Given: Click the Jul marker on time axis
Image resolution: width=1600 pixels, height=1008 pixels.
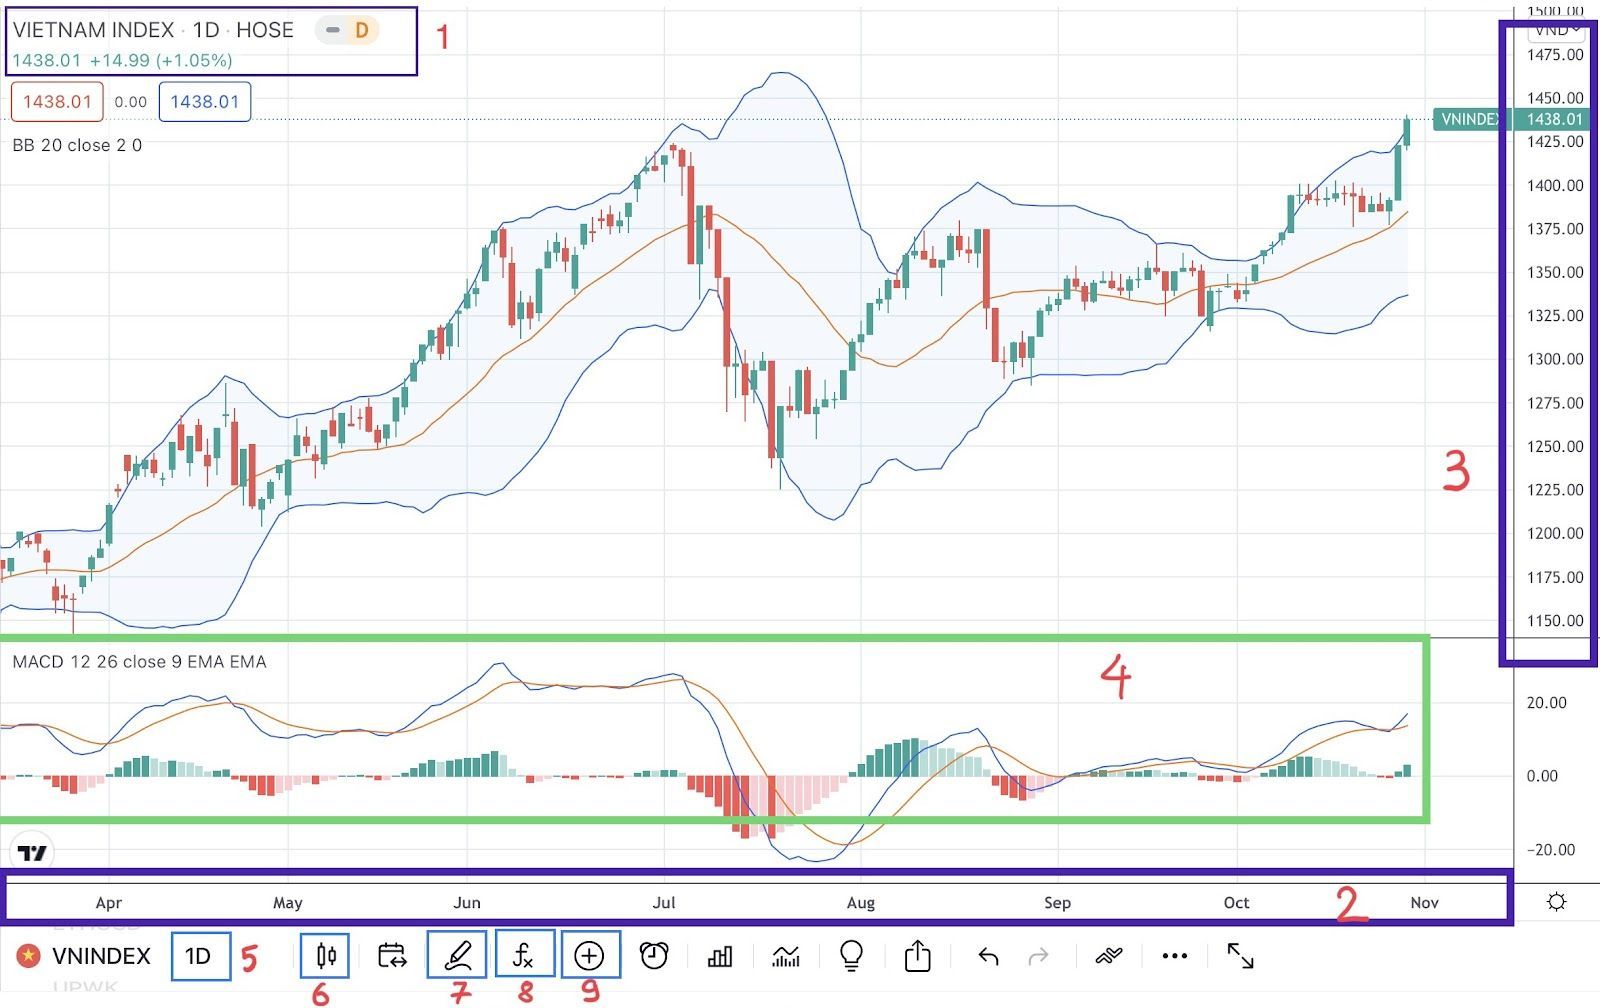Looking at the screenshot, I should point(664,902).
